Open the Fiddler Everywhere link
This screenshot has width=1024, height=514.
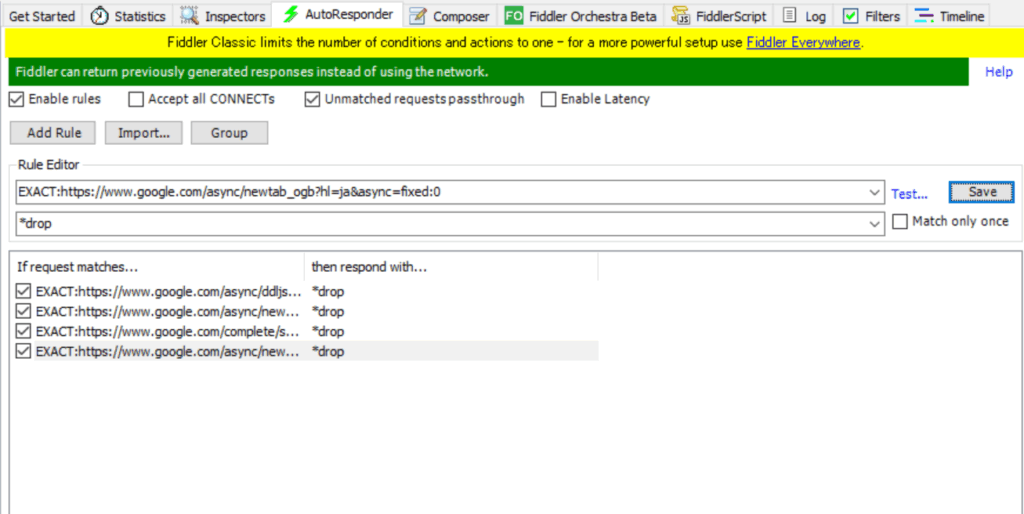tap(803, 42)
